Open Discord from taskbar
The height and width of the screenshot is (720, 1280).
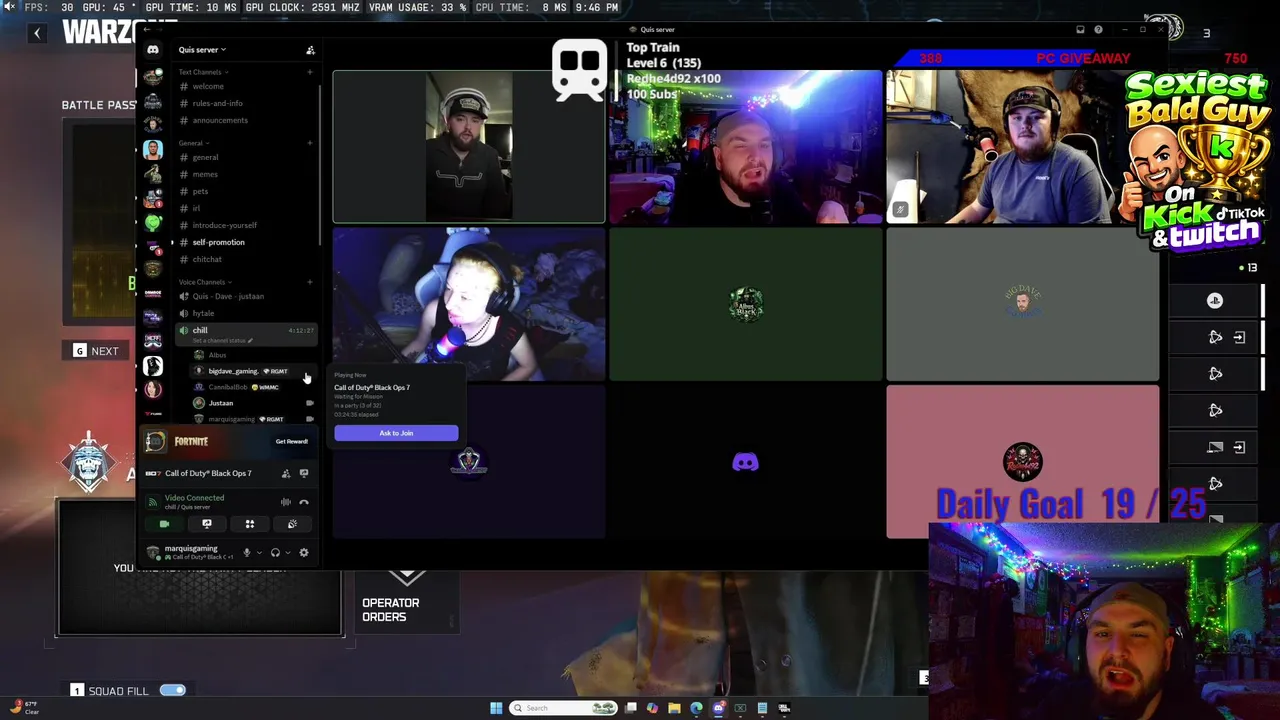(x=719, y=708)
